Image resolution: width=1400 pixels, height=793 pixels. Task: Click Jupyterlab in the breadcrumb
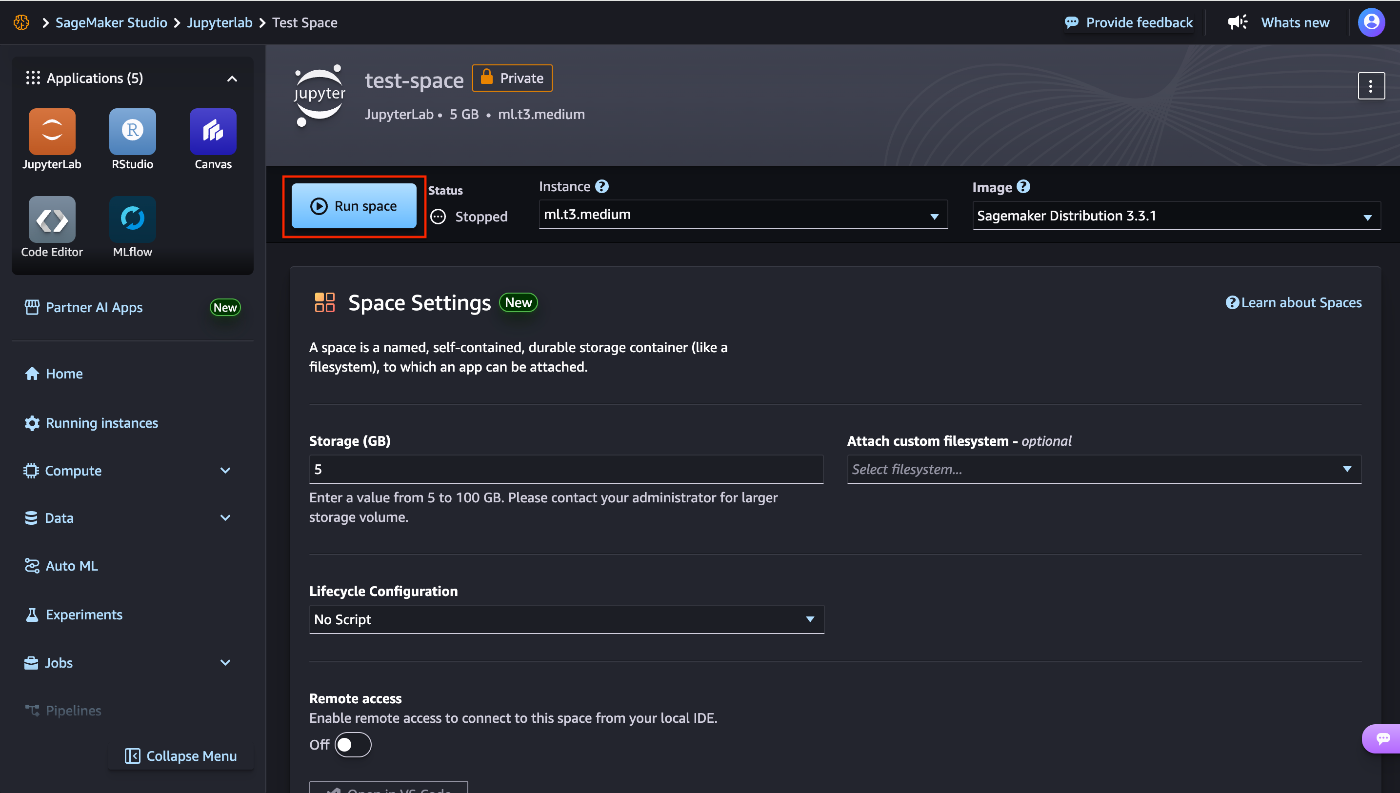click(220, 22)
